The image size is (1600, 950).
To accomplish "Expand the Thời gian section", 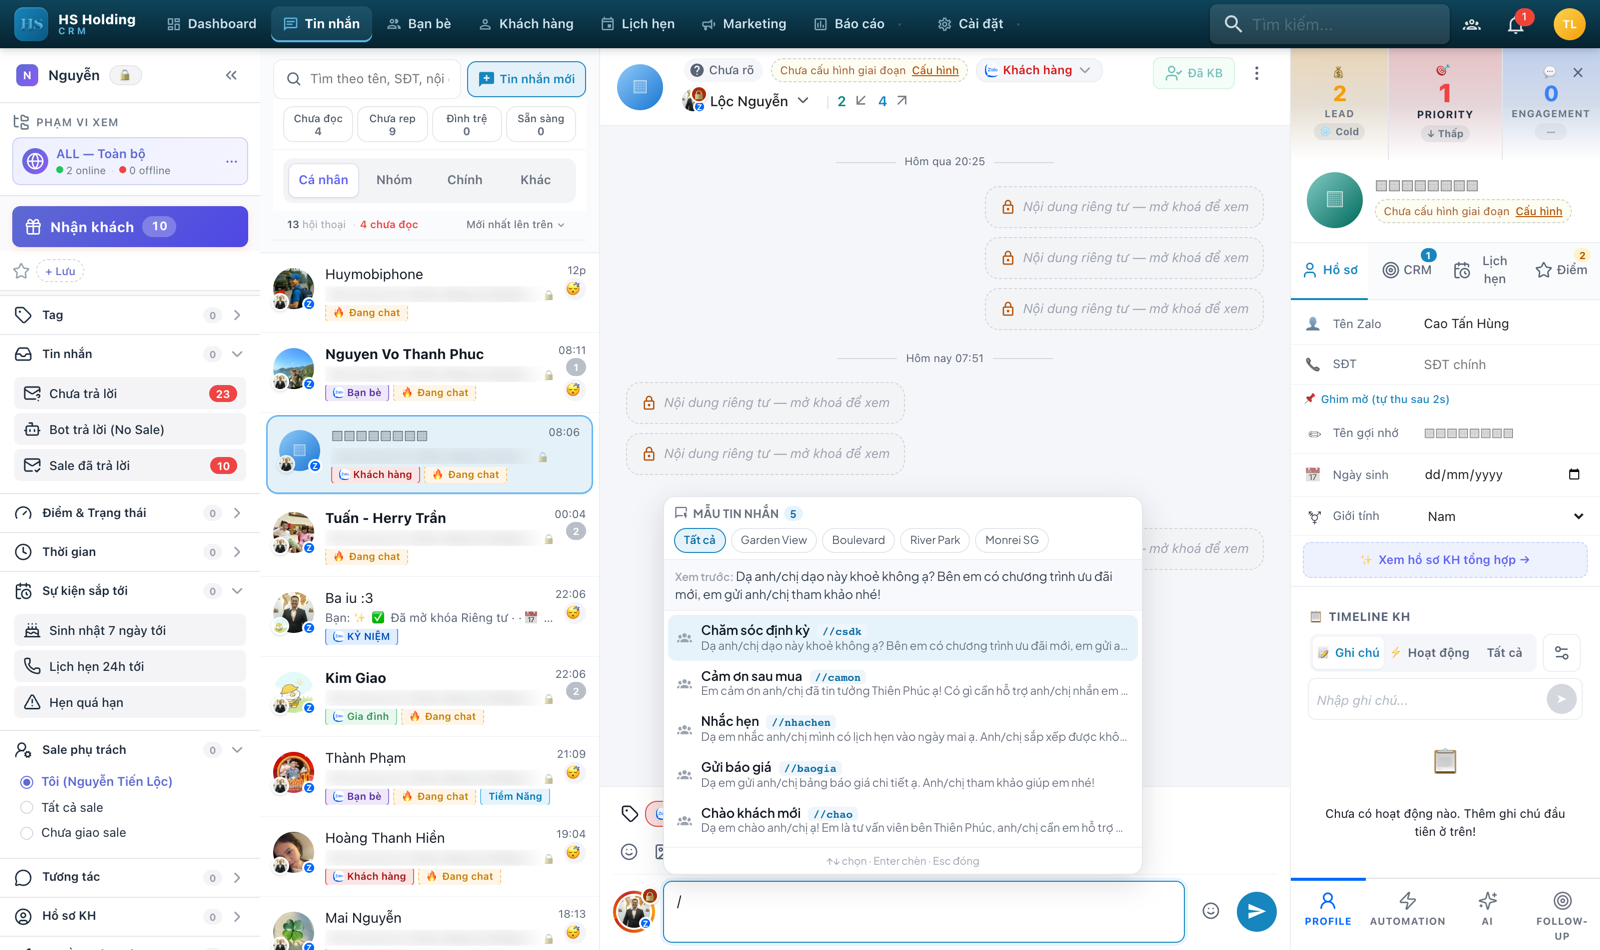I will click(x=237, y=552).
